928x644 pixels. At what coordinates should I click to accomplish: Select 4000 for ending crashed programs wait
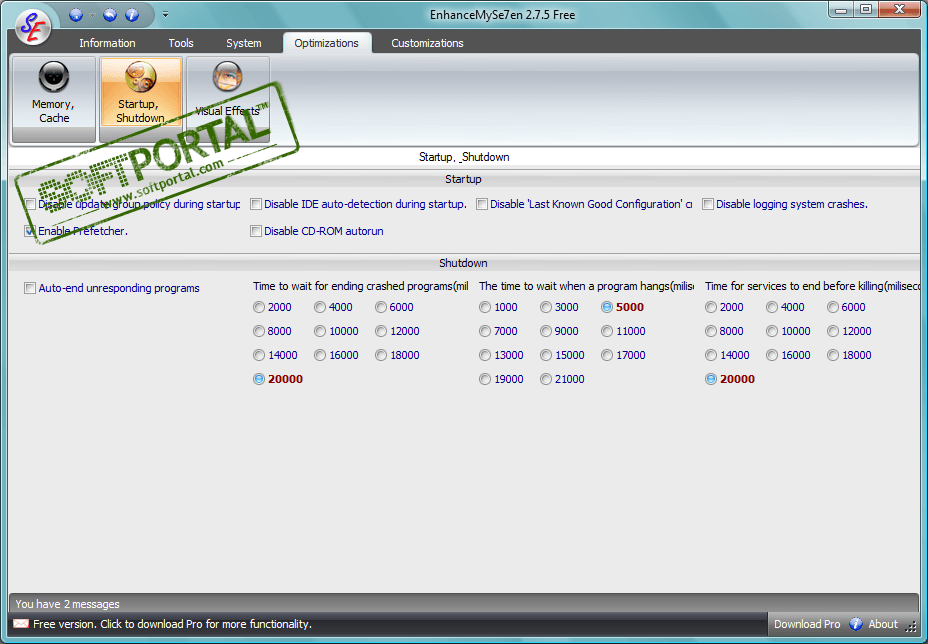pos(333,307)
